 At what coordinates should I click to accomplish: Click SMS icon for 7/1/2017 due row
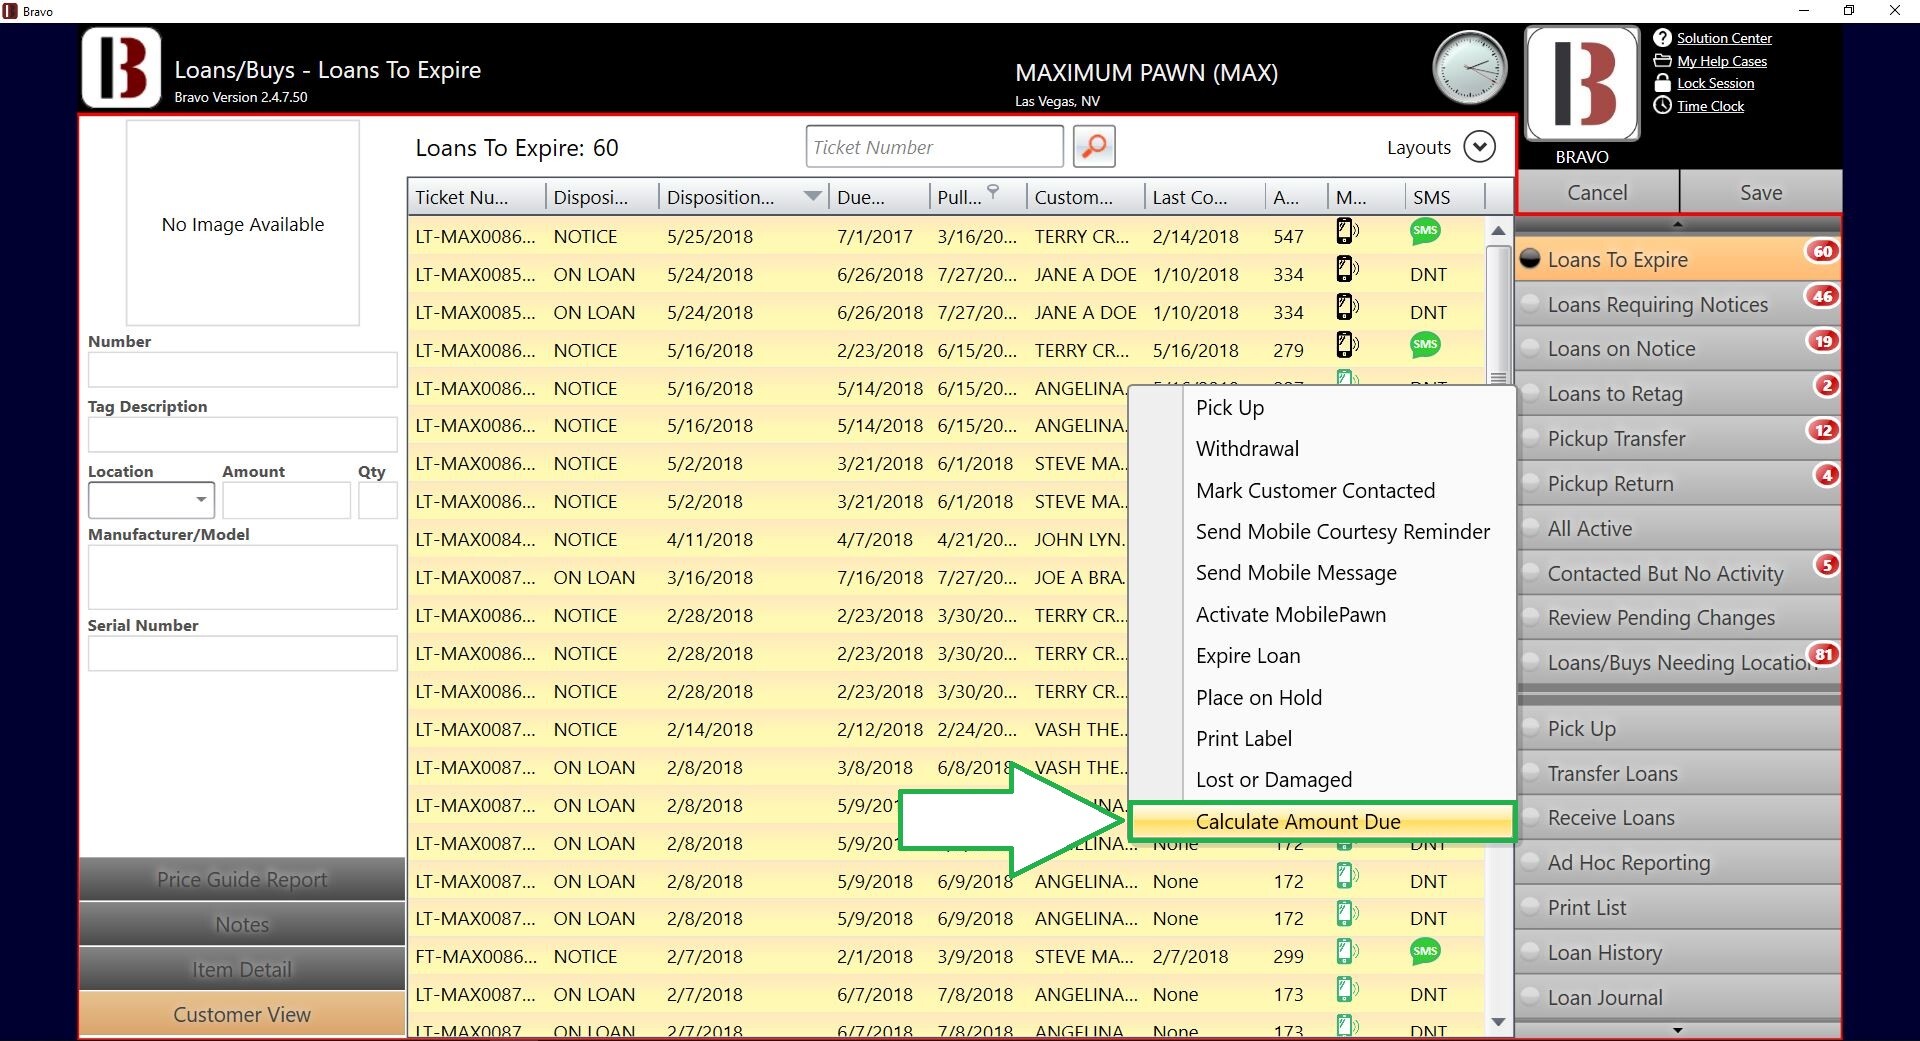coord(1425,231)
